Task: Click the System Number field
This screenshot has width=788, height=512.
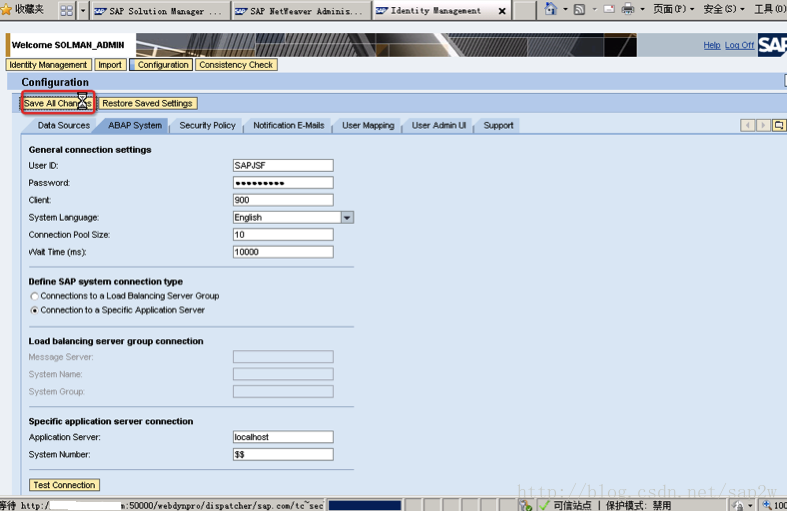Action: pyautogui.click(x=283, y=455)
